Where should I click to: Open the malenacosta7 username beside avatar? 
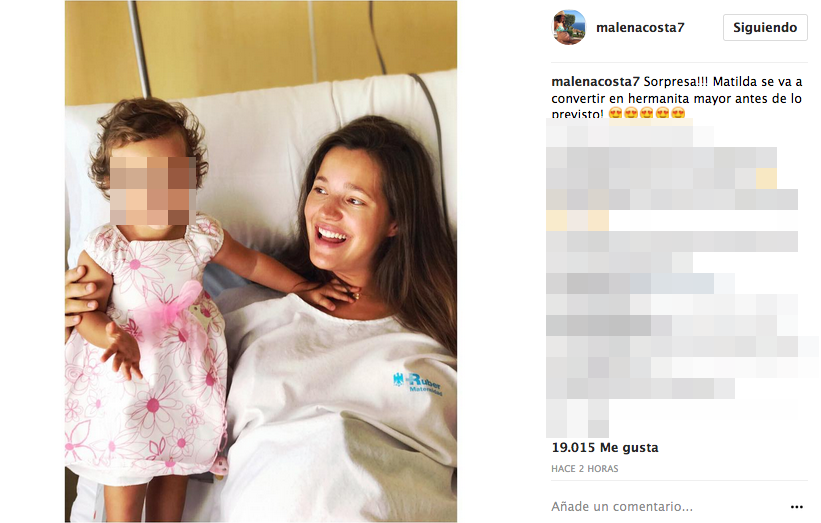click(x=640, y=28)
